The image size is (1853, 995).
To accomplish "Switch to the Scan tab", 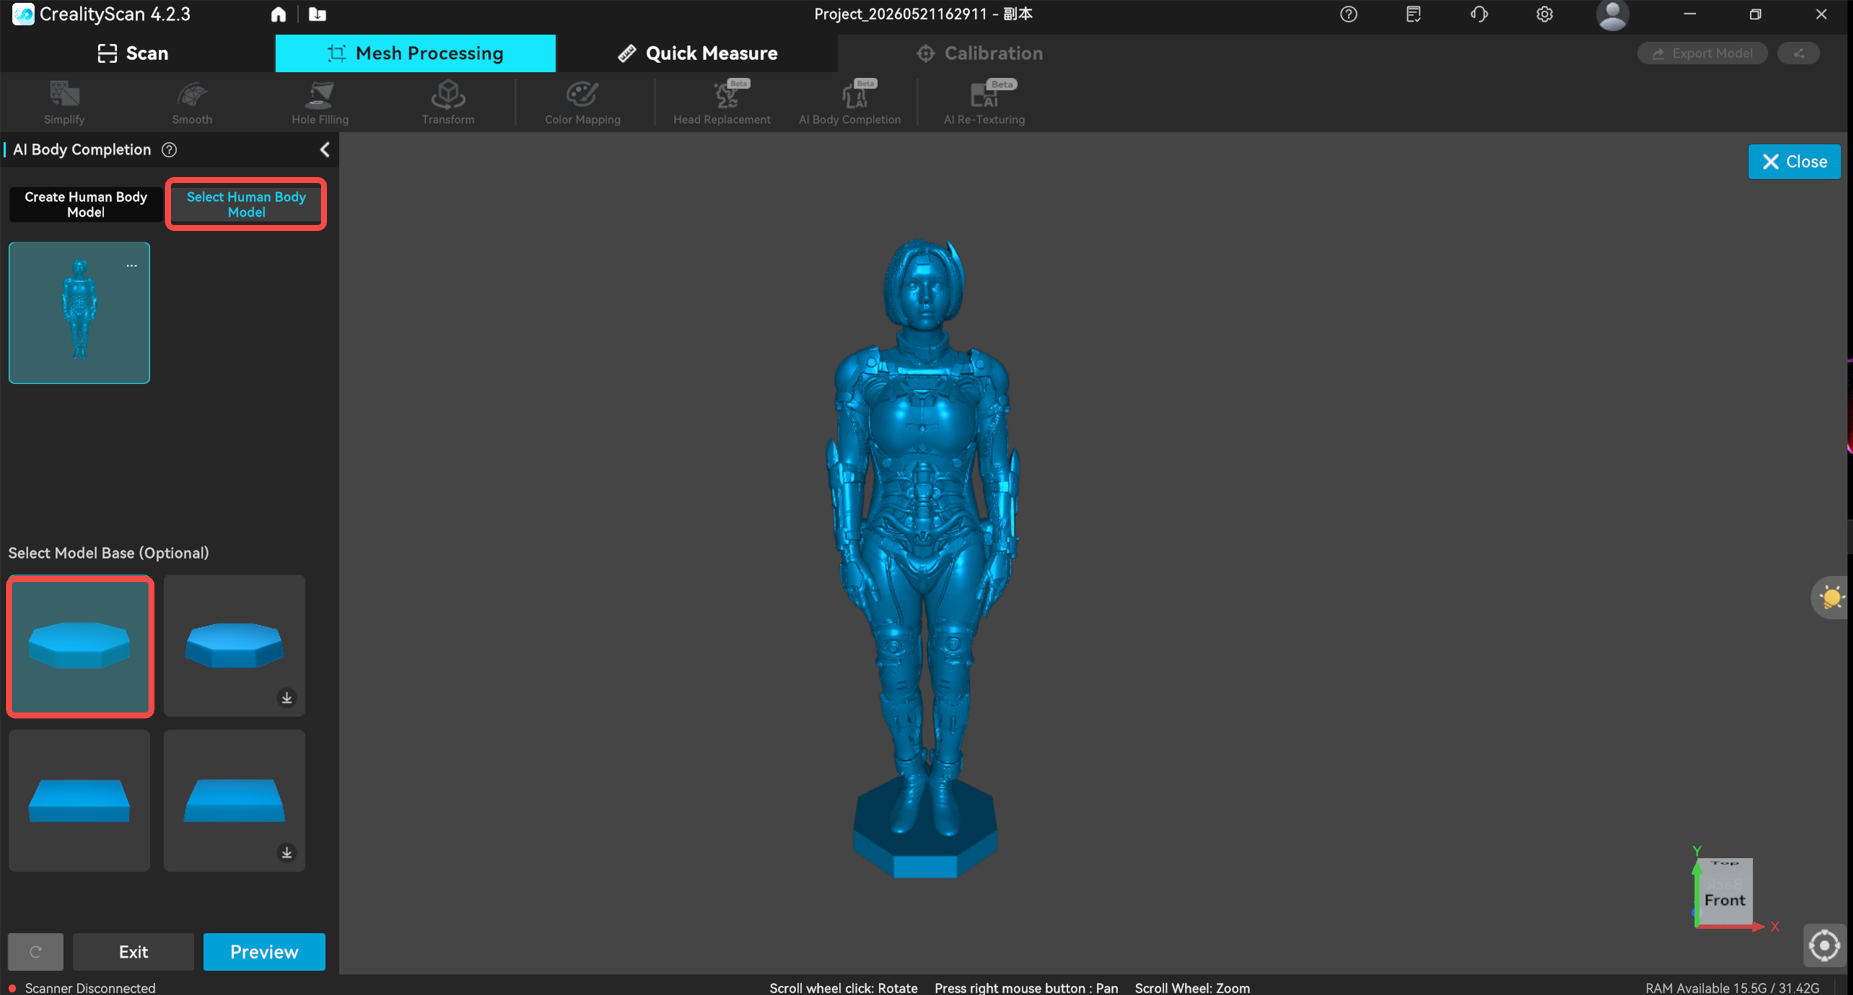I will point(132,53).
